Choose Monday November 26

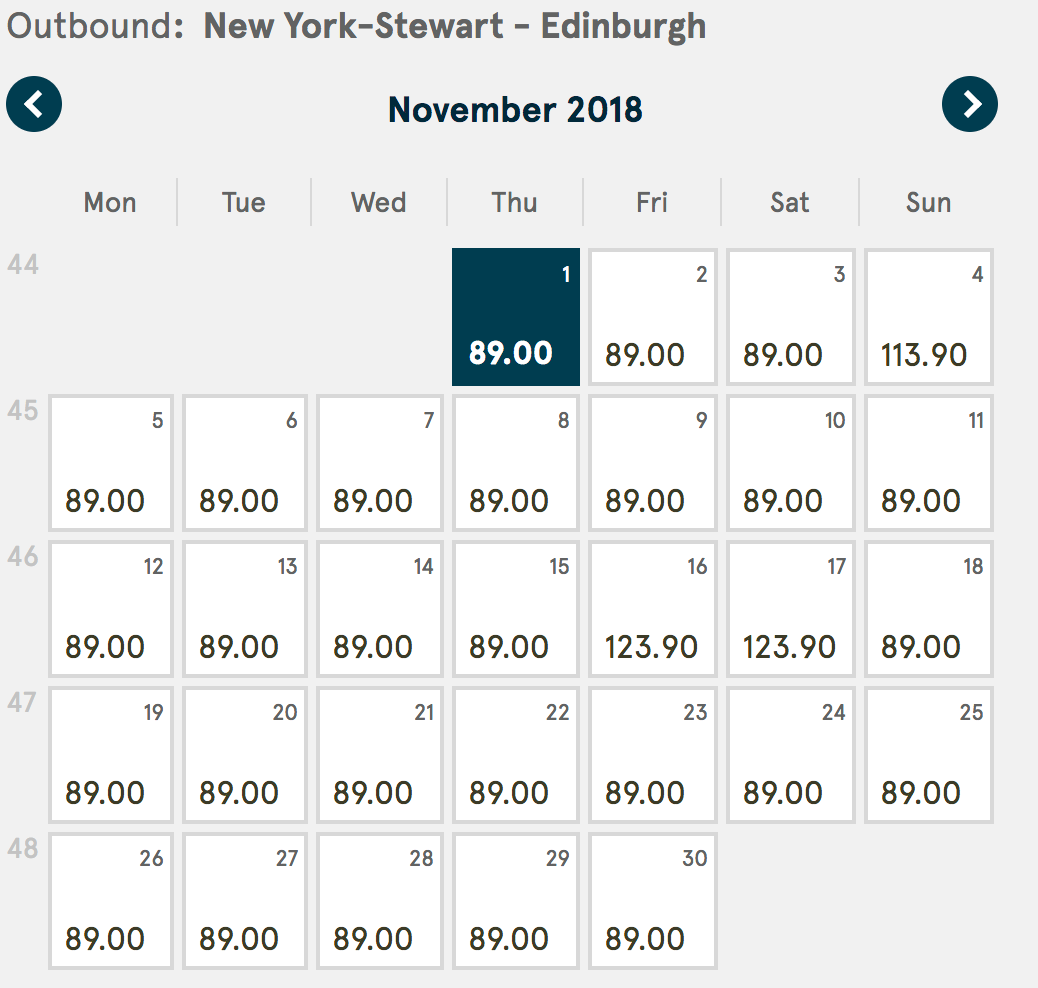[111, 901]
